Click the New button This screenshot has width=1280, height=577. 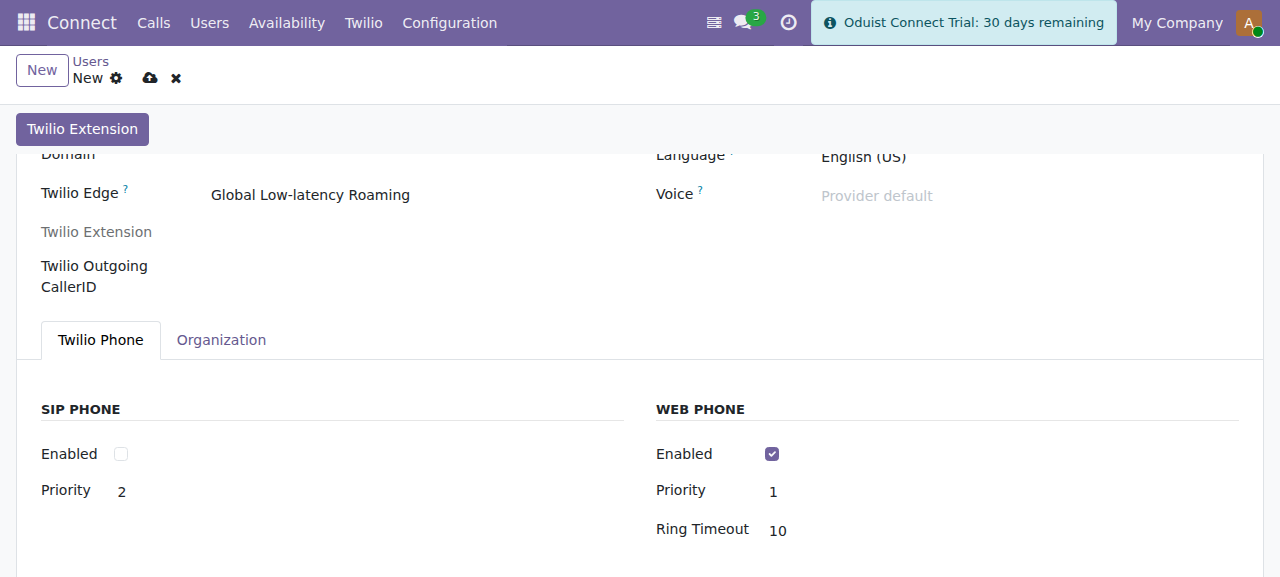pos(42,70)
